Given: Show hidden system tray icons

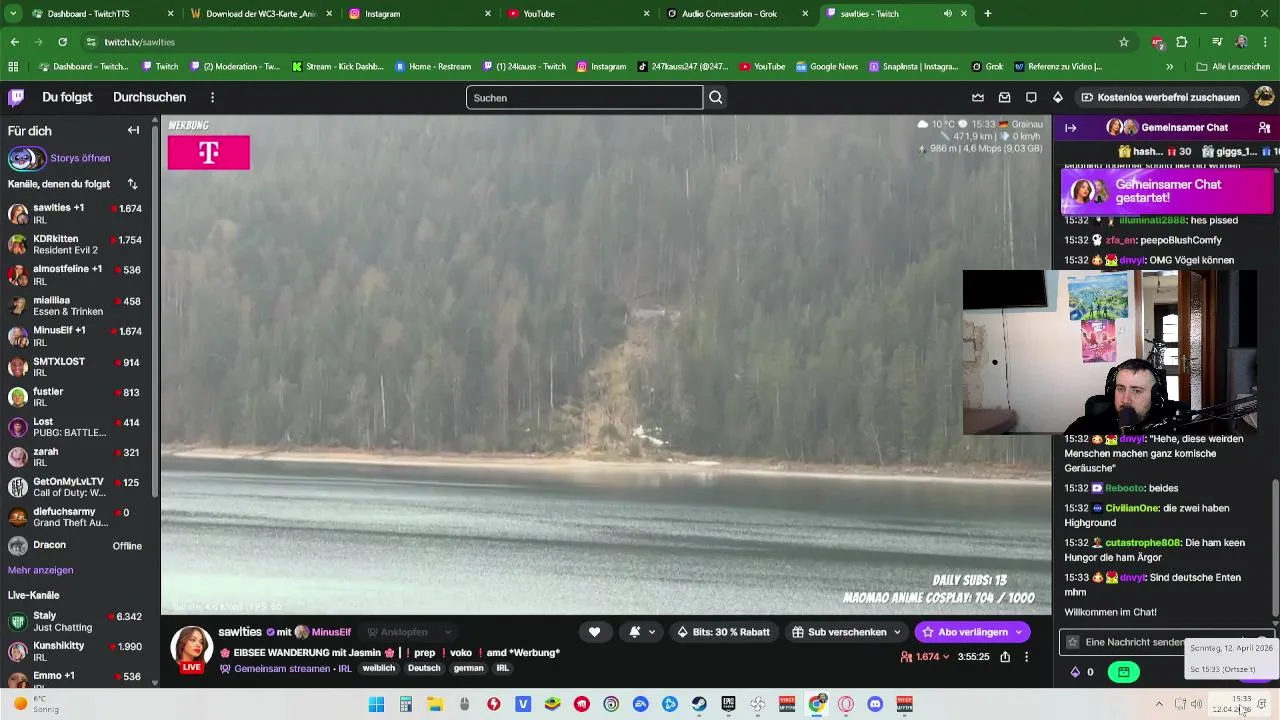Looking at the screenshot, I should pyautogui.click(x=1159, y=704).
